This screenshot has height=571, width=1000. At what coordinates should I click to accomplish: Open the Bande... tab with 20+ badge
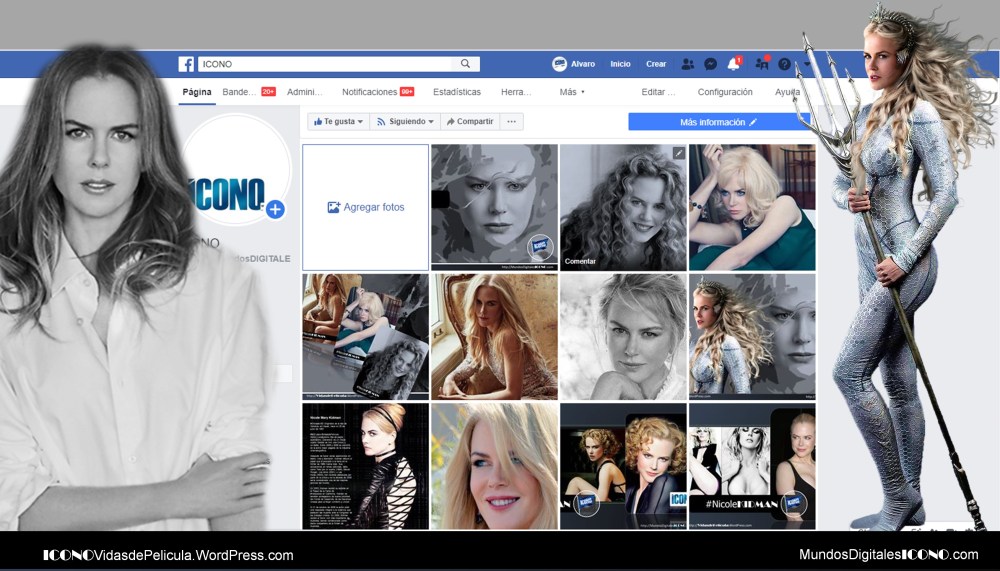click(249, 92)
